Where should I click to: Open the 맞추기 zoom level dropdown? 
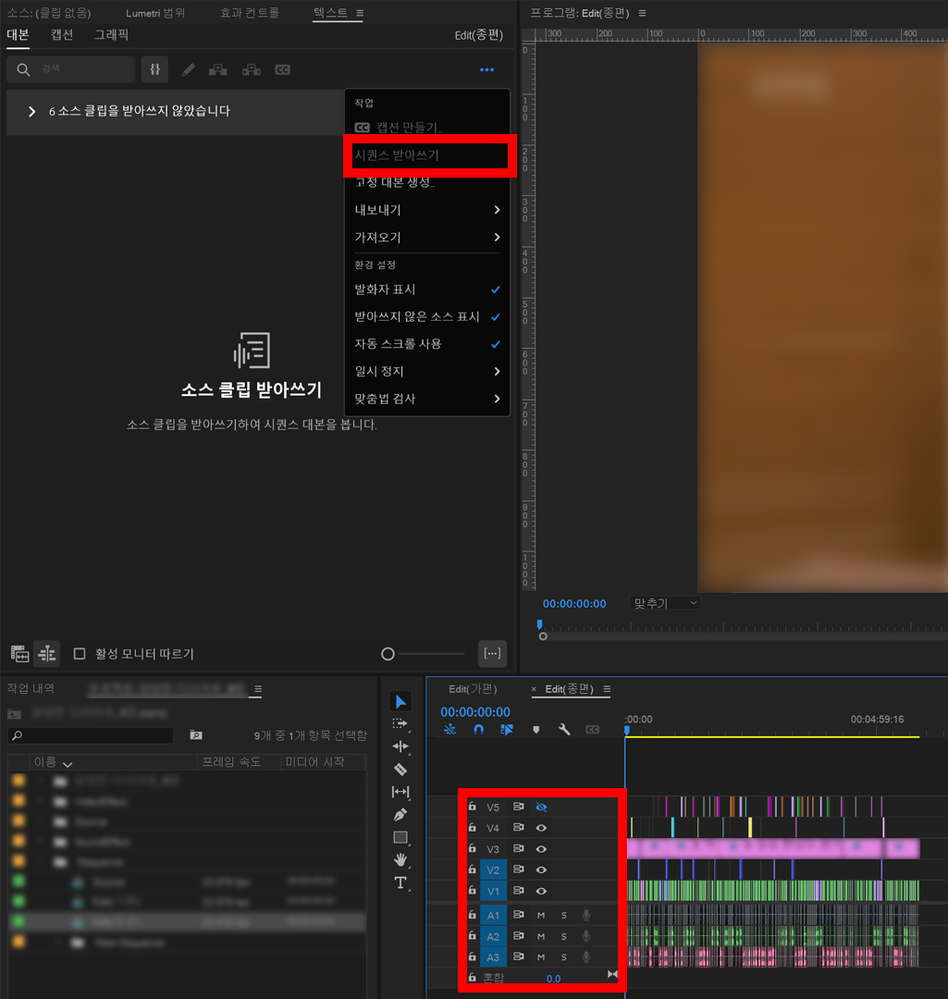click(663, 603)
